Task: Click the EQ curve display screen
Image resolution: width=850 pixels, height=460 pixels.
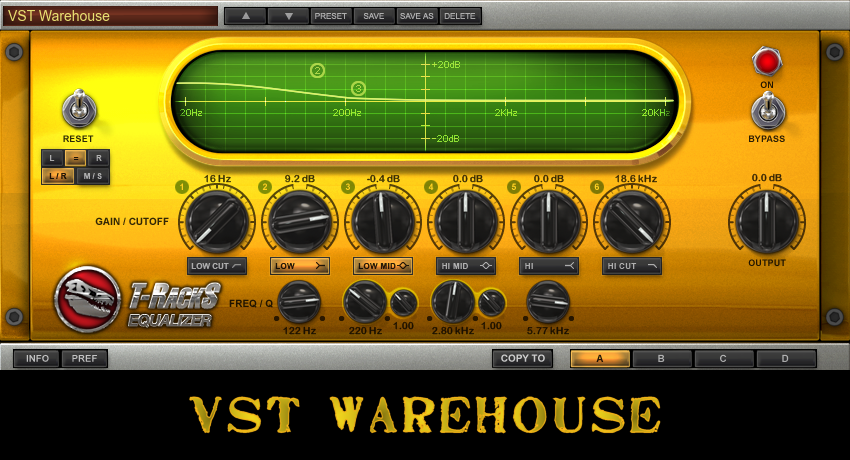Action: (x=426, y=101)
